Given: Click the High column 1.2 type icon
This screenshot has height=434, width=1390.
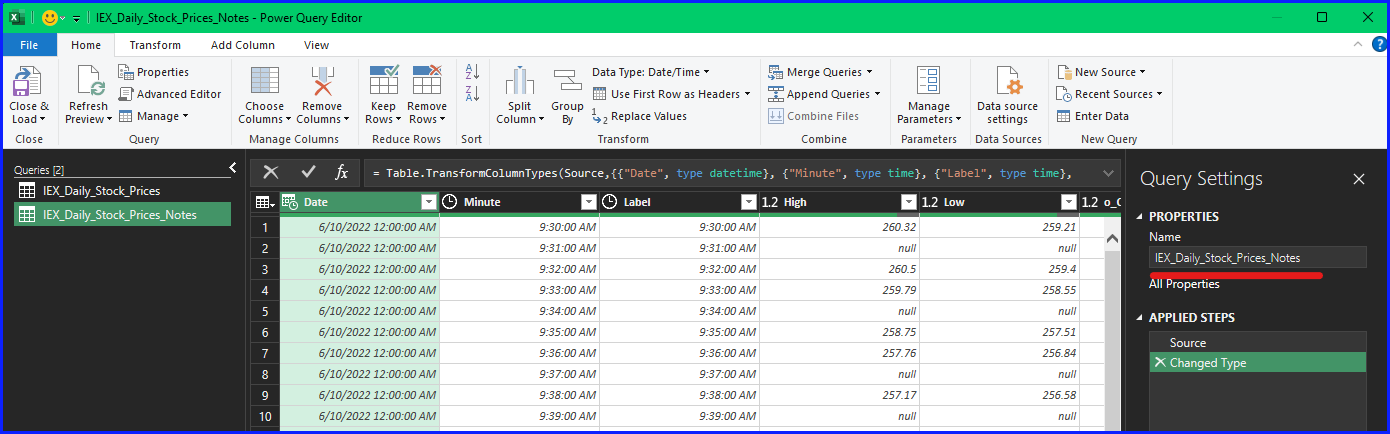Looking at the screenshot, I should (770, 202).
